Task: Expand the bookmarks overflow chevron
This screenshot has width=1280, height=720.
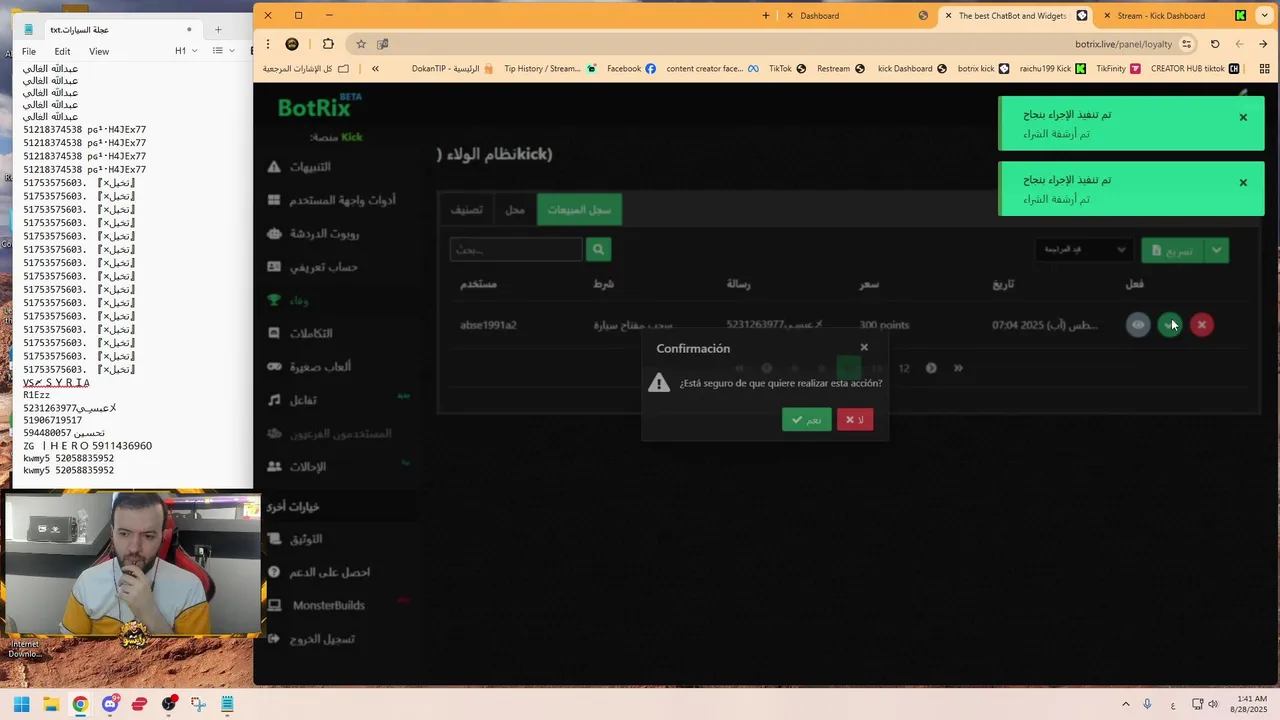Action: [375, 69]
